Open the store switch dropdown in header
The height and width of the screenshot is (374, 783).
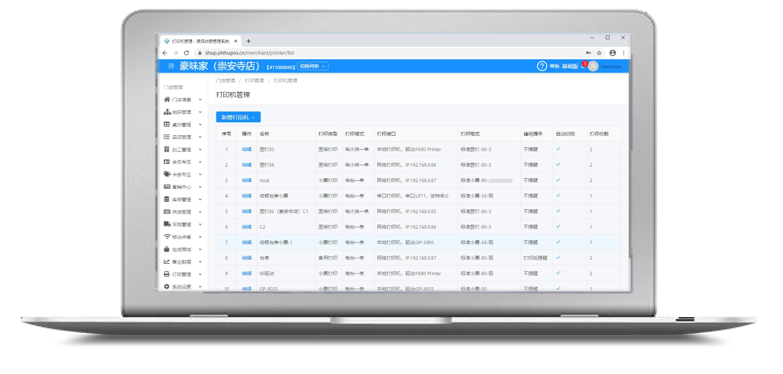click(313, 66)
